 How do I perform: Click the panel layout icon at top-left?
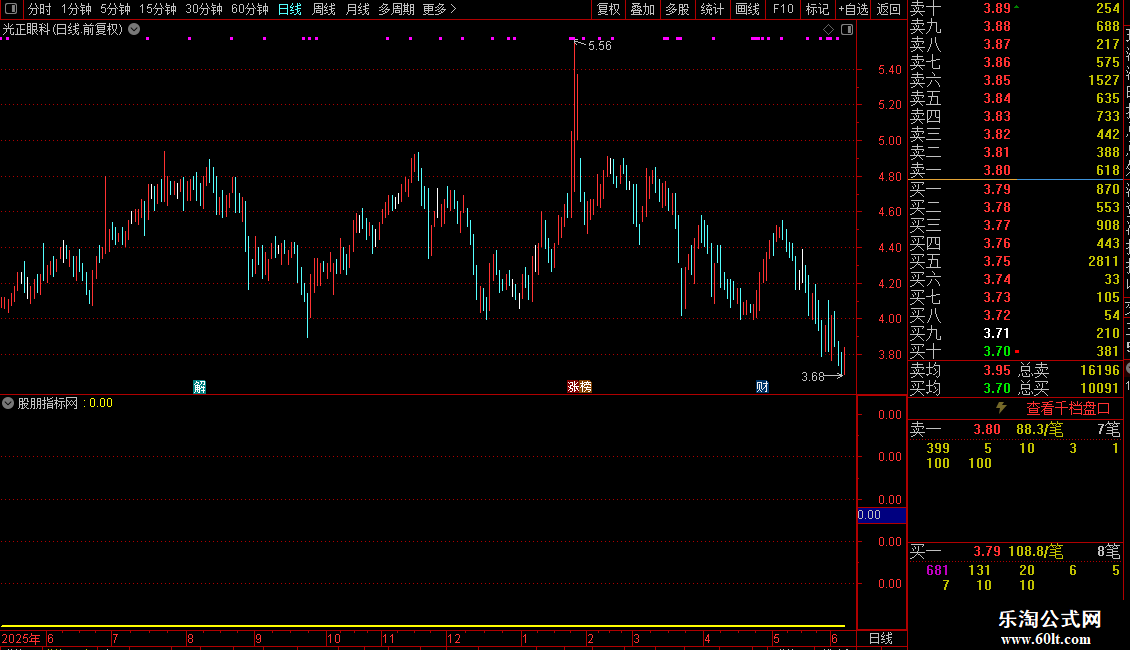(x=11, y=9)
